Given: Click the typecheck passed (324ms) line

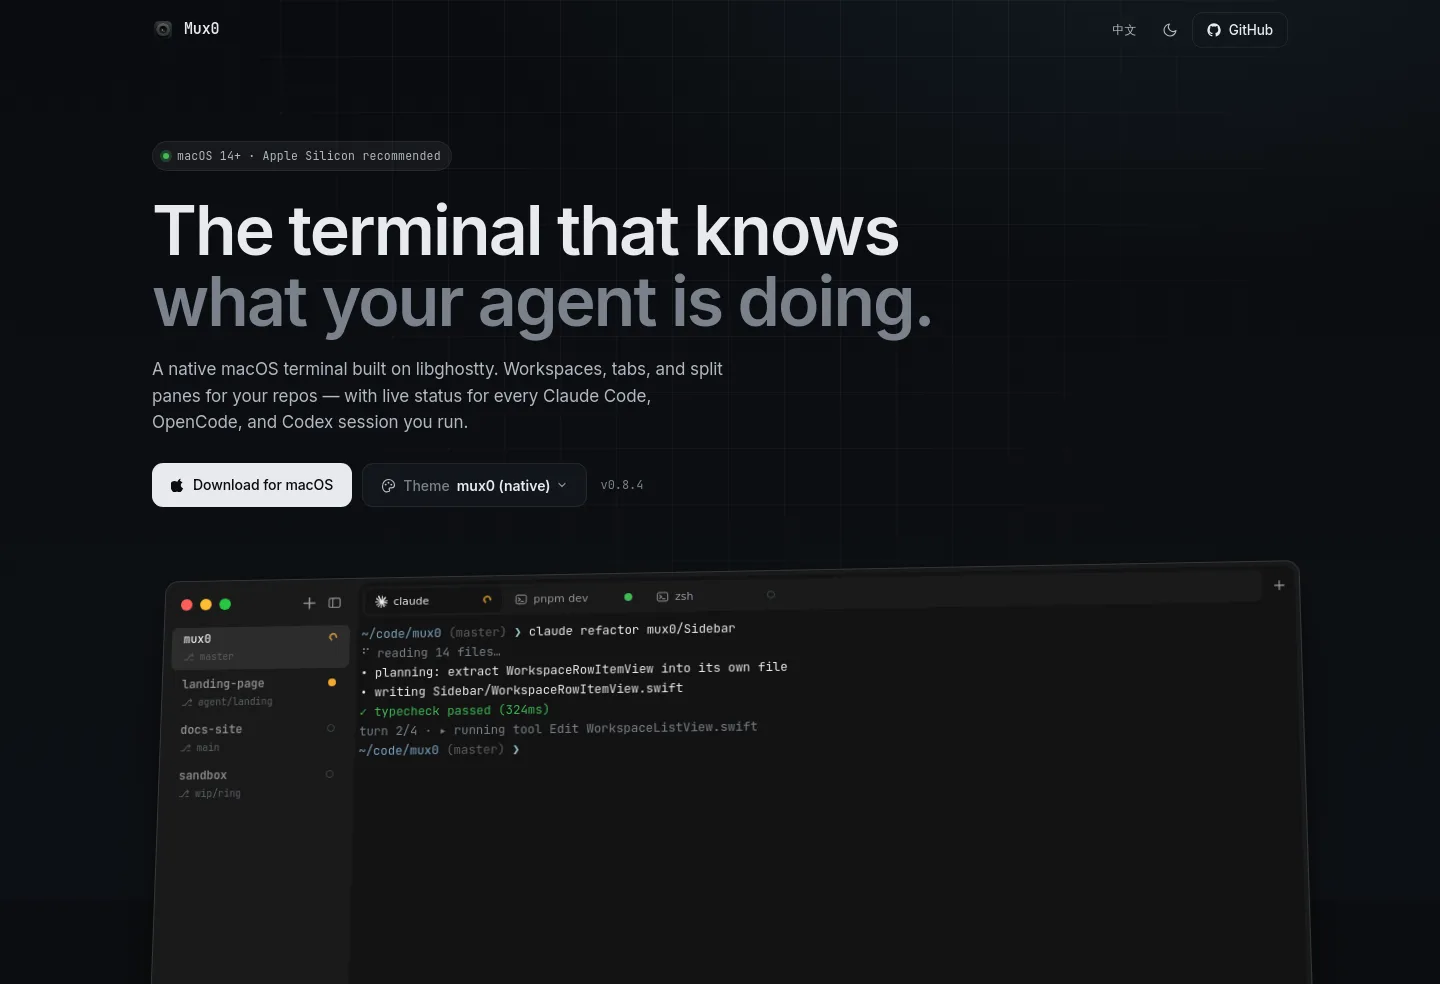Looking at the screenshot, I should 454,710.
